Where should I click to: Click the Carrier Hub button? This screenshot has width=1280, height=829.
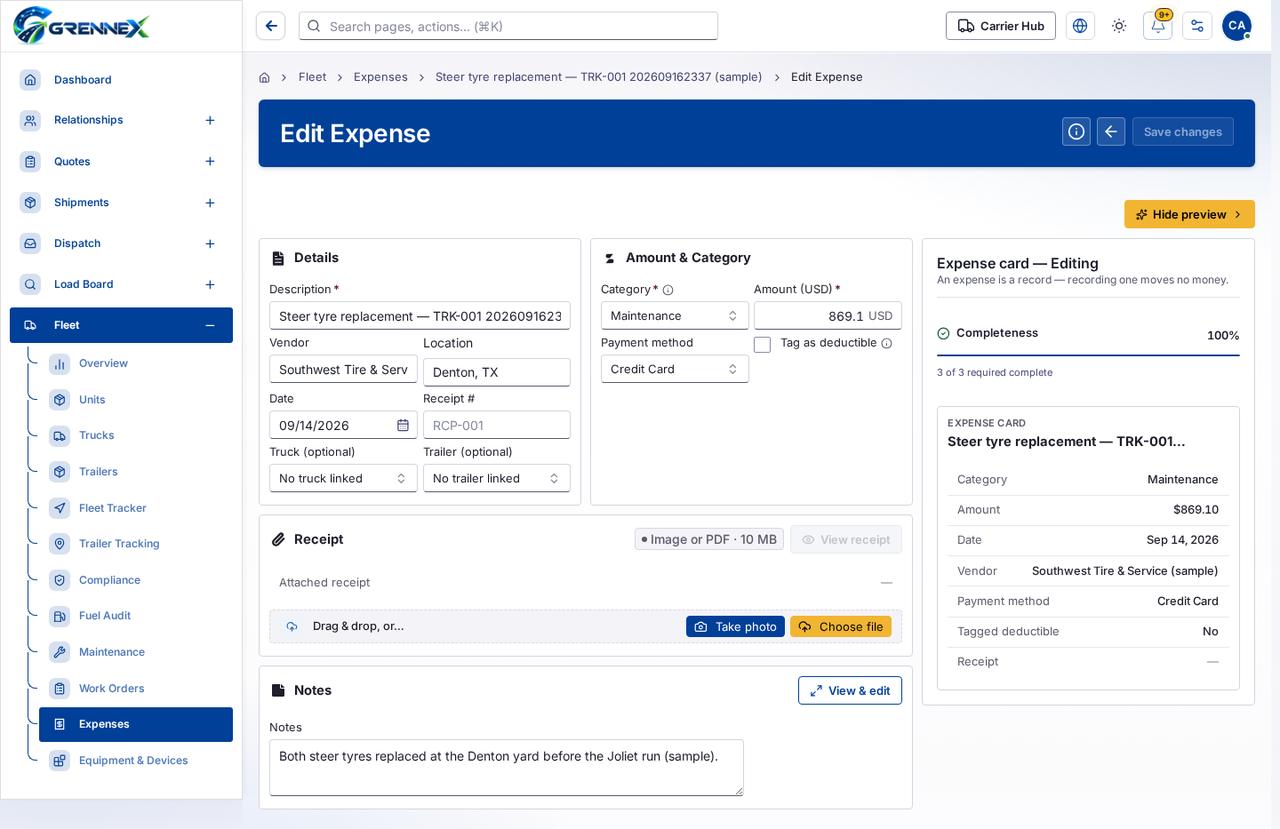[x=1001, y=26]
